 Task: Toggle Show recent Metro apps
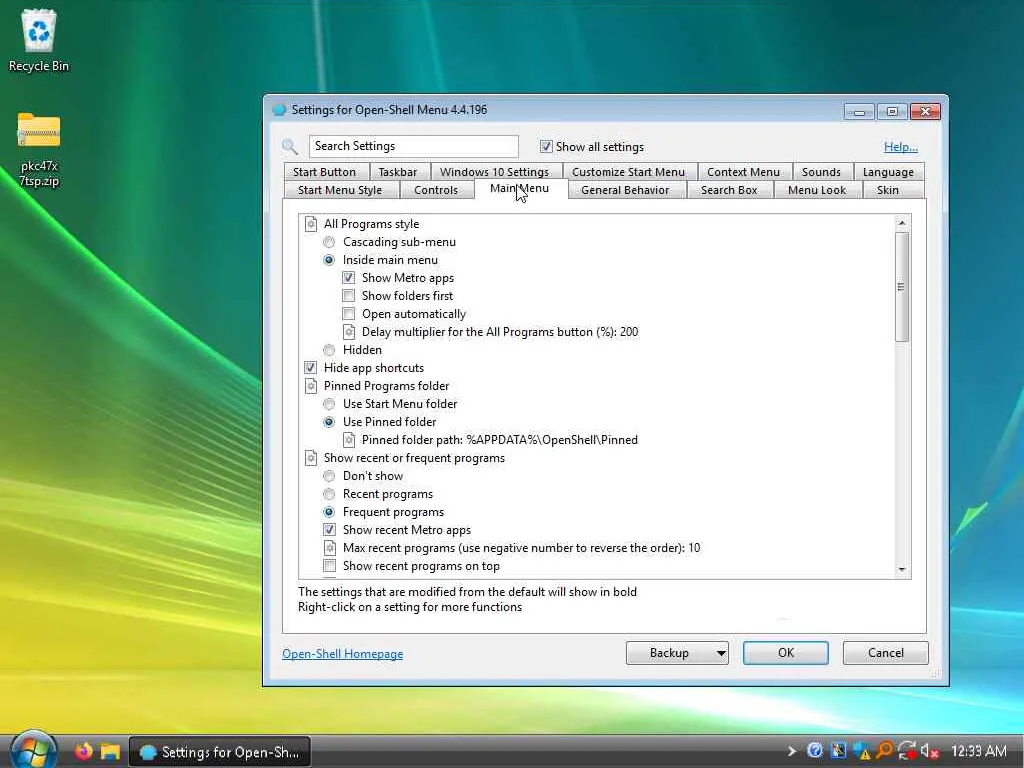(x=329, y=530)
